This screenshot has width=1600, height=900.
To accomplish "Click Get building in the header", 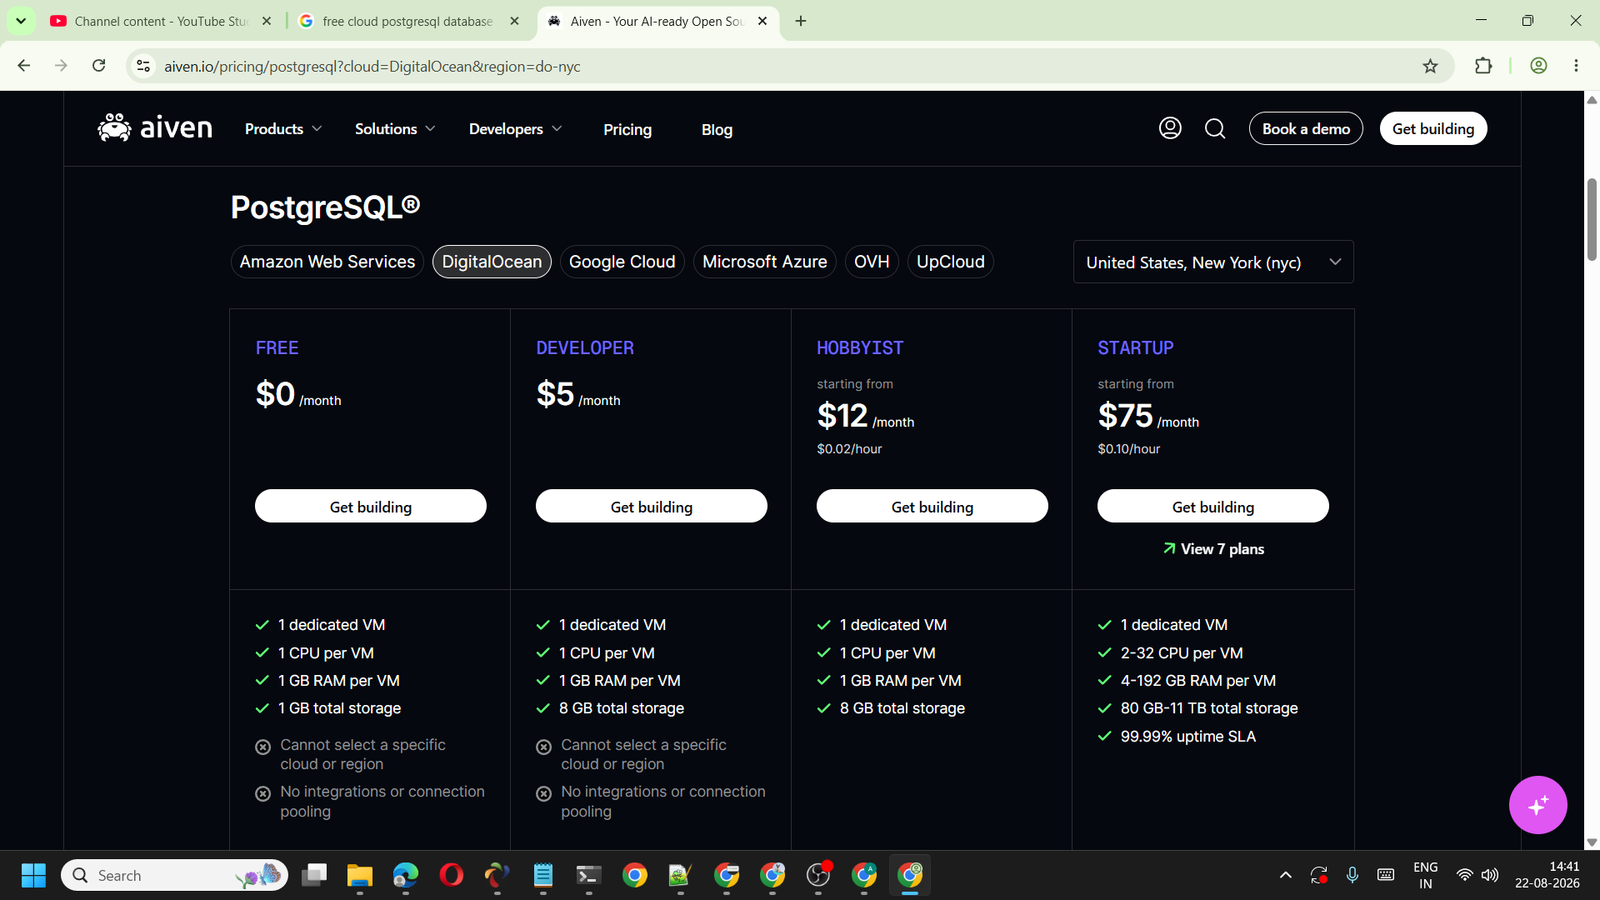I will (1433, 128).
